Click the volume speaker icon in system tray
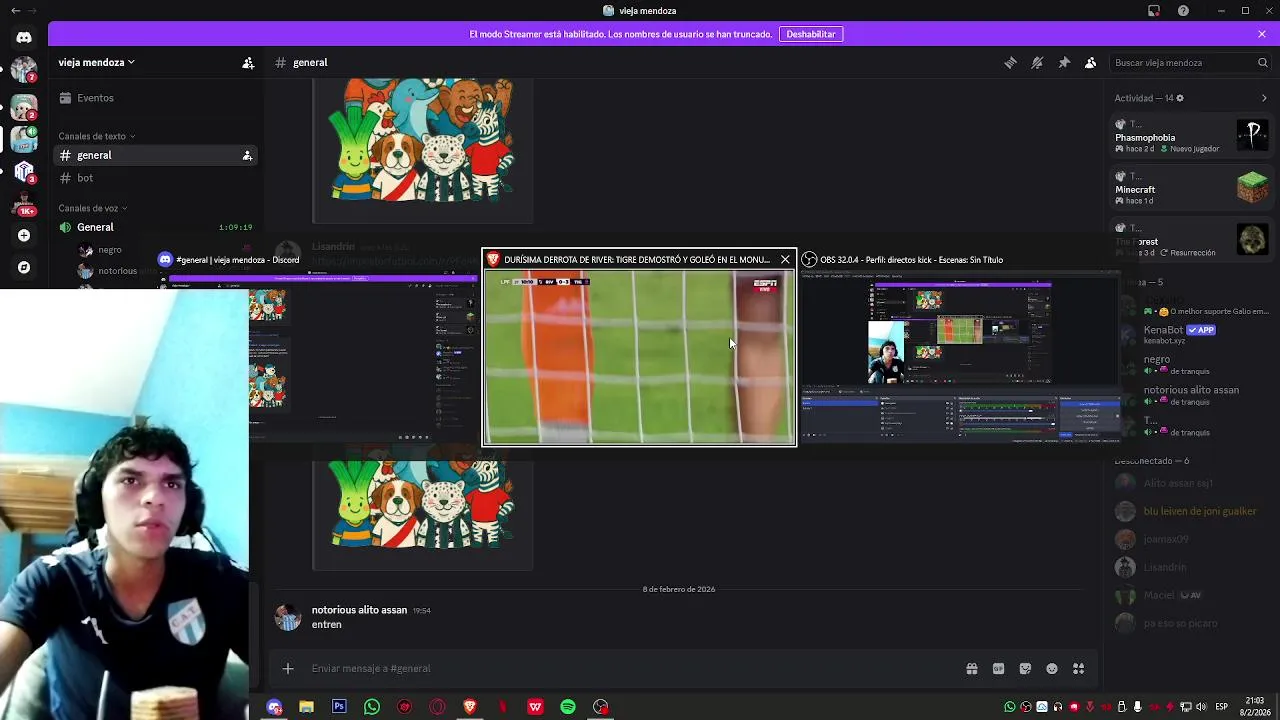Screen dimensions: 1280x720 pos(1200,707)
